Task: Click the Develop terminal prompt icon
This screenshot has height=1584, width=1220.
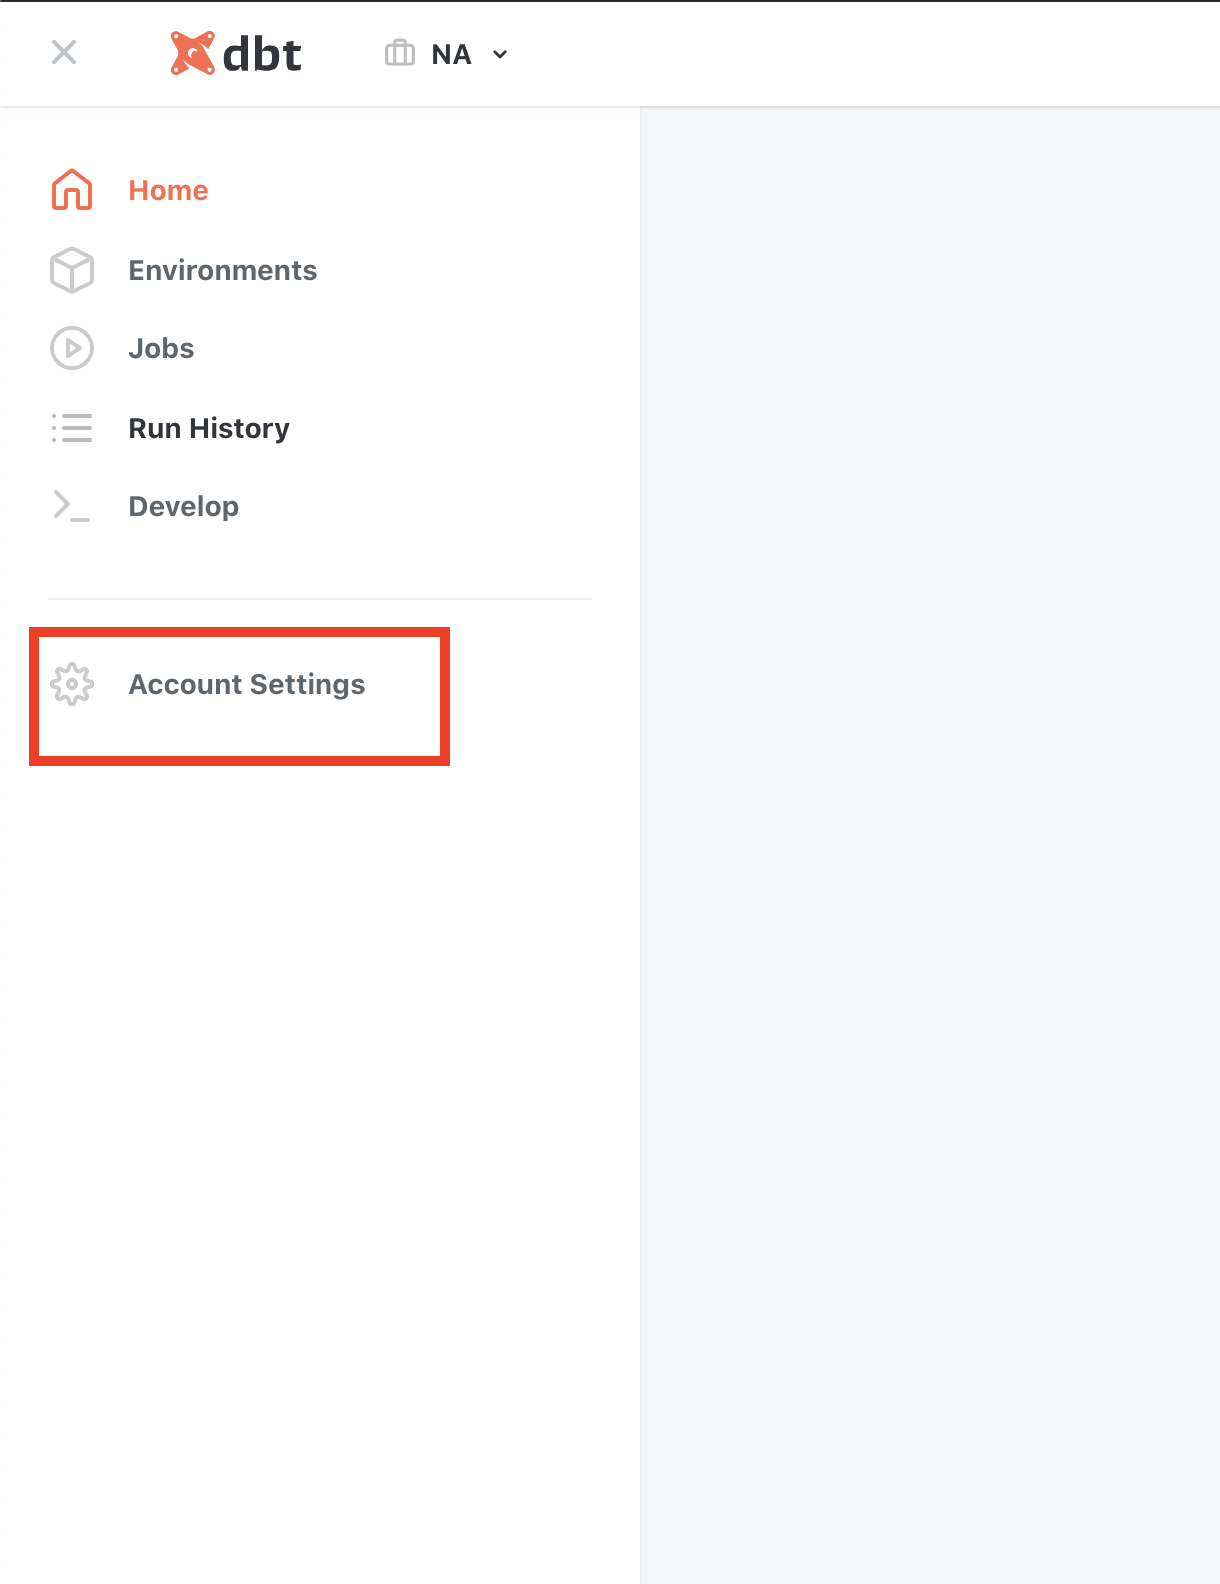Action: [x=72, y=506]
